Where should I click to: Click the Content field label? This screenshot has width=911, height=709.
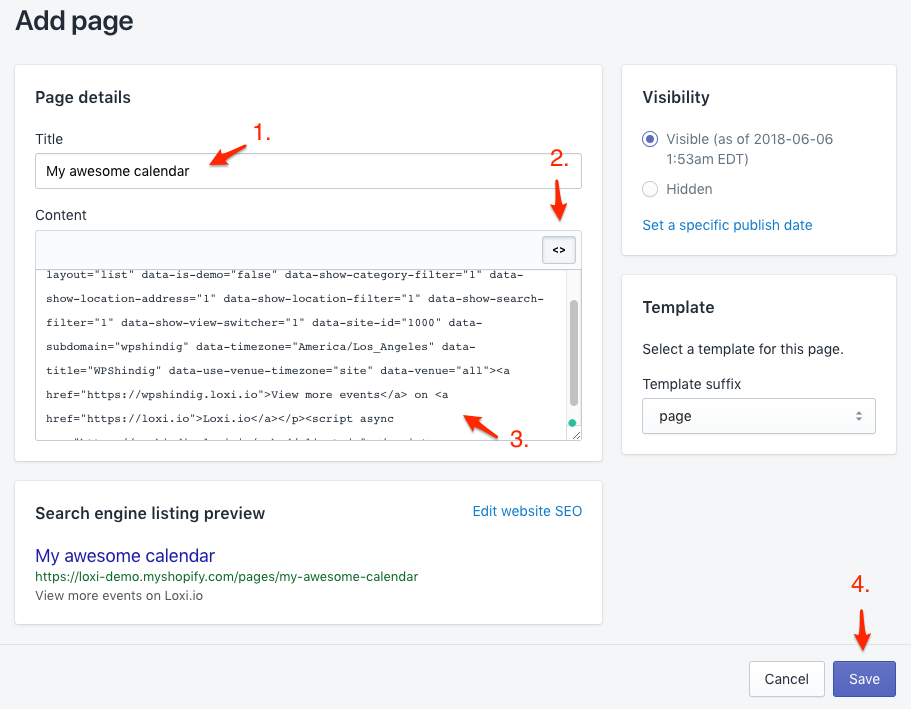pos(60,215)
